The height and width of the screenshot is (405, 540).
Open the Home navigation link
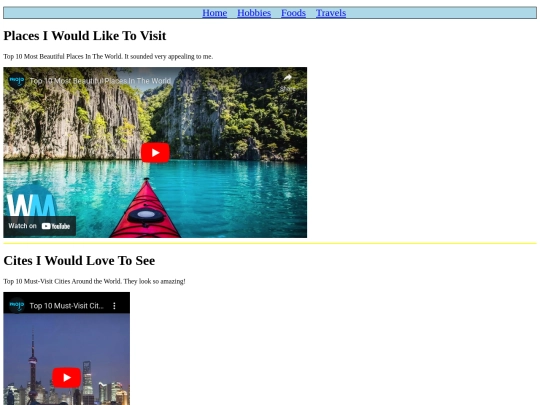tap(215, 13)
